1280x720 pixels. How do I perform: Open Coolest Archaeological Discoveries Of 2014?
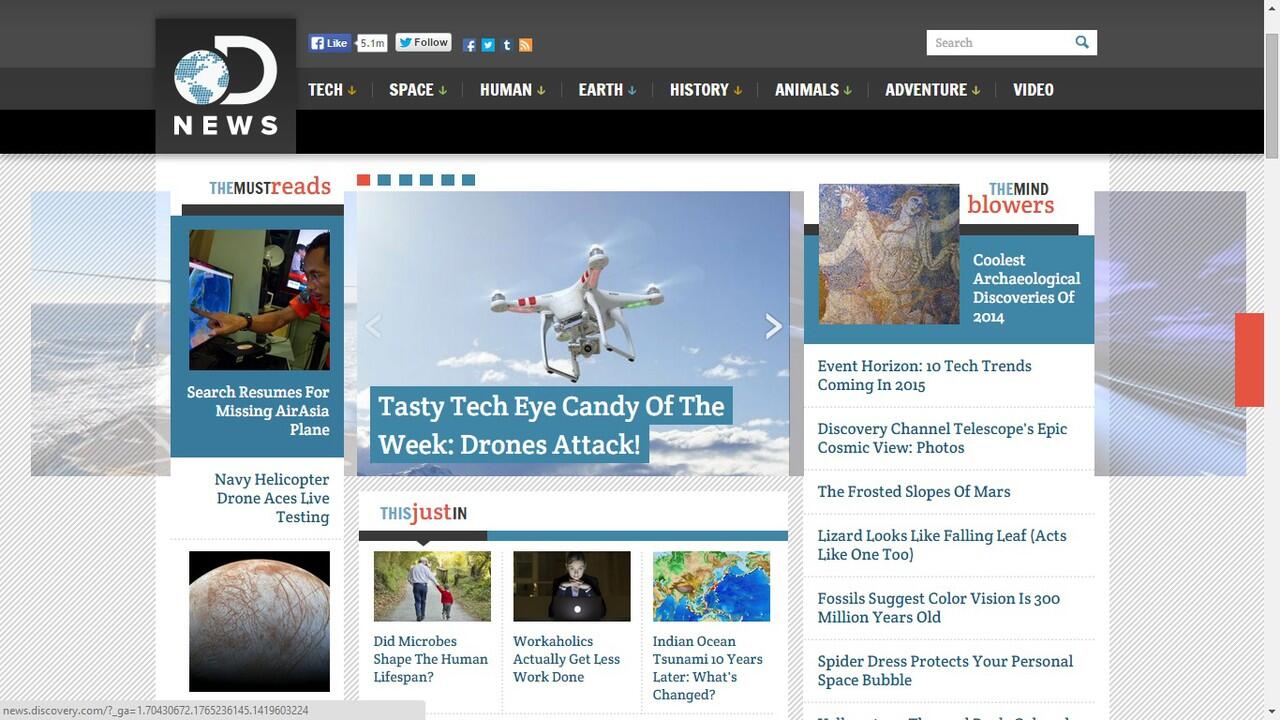[x=1026, y=288]
